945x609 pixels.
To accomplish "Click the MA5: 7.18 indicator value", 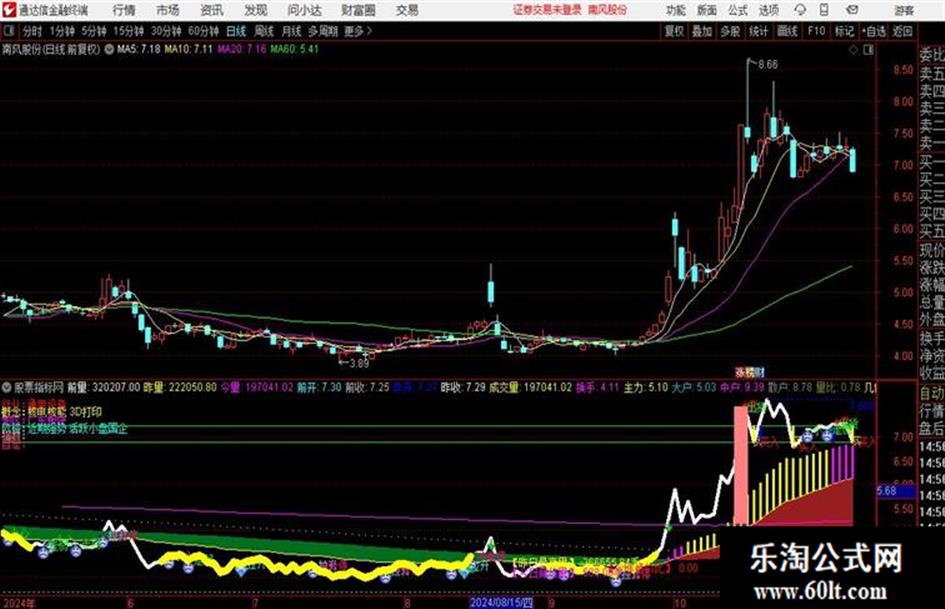I will coord(138,49).
